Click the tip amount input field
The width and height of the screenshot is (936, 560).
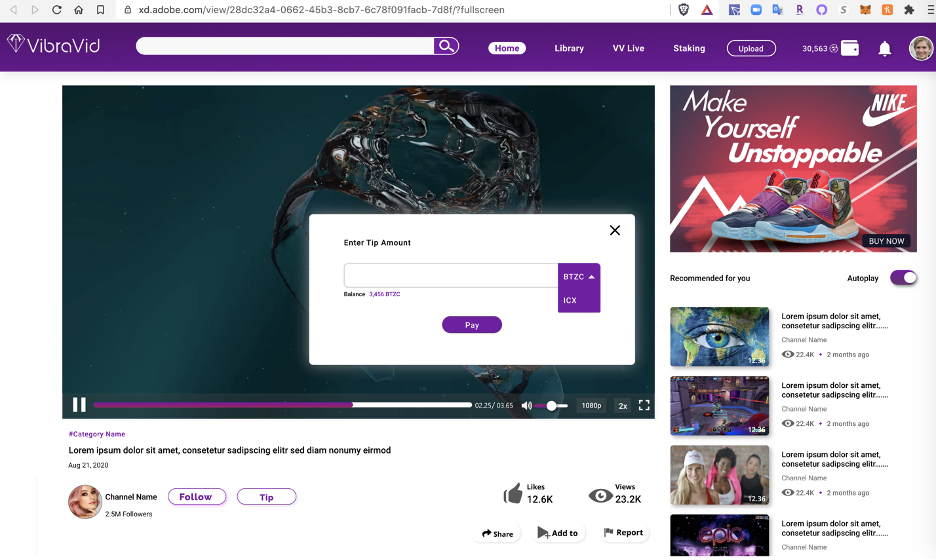point(450,276)
